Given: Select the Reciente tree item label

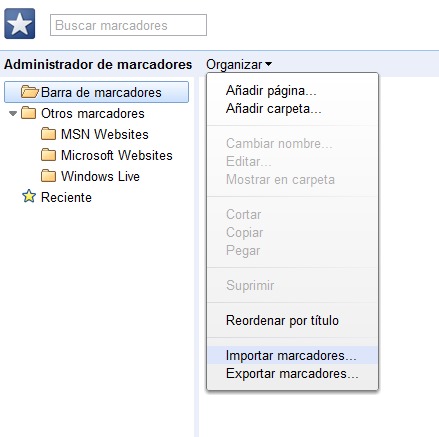Looking at the screenshot, I should [66, 197].
